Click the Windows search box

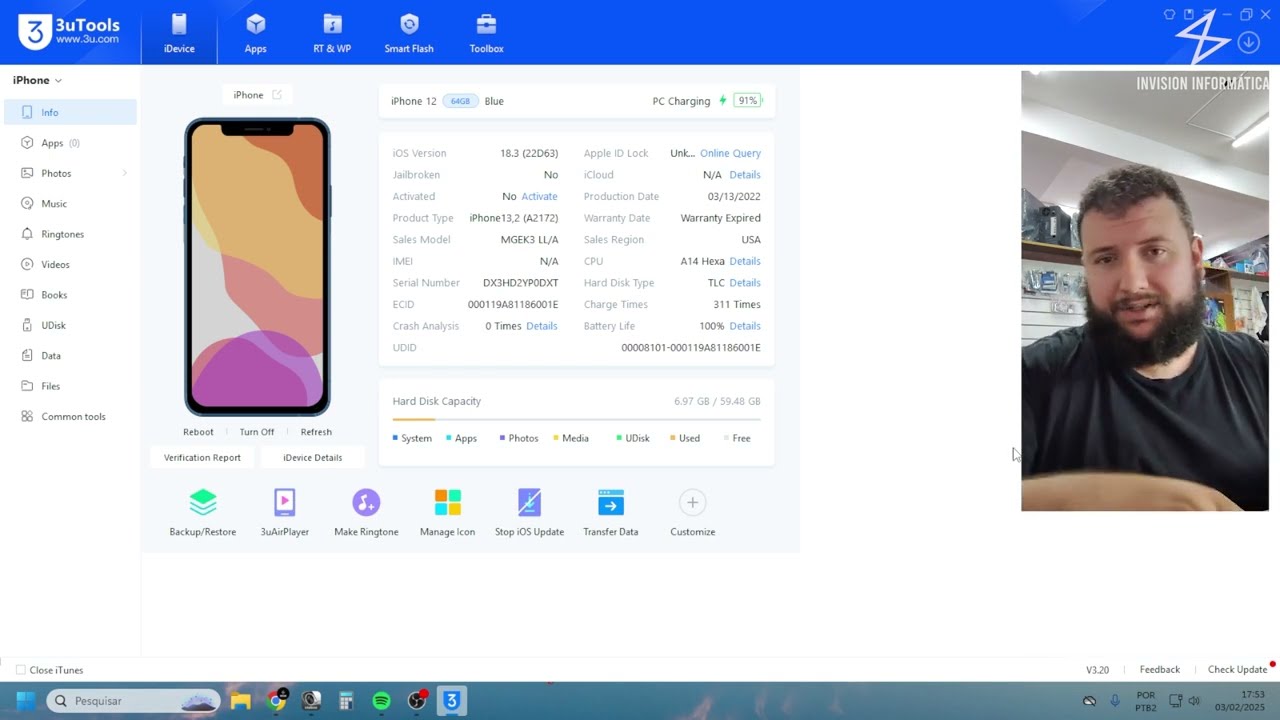click(x=133, y=701)
